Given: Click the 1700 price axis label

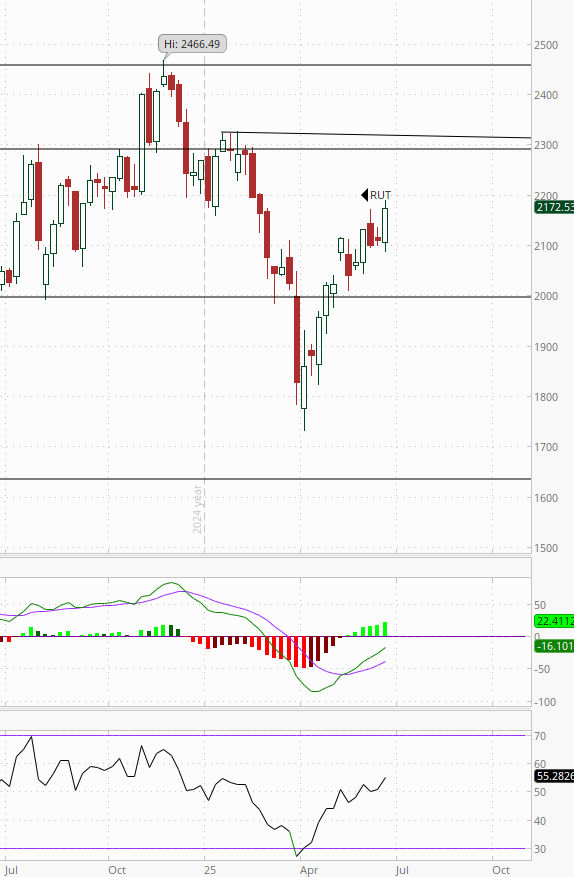Looking at the screenshot, I should click(545, 447).
